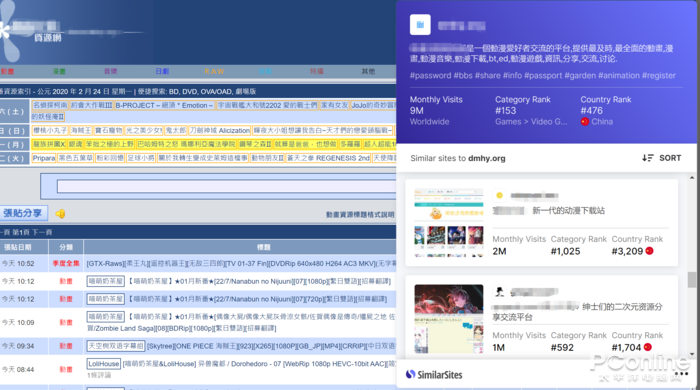The width and height of the screenshot is (700, 390).
Task: Open the 音樂 navigation tab
Action: point(110,71)
